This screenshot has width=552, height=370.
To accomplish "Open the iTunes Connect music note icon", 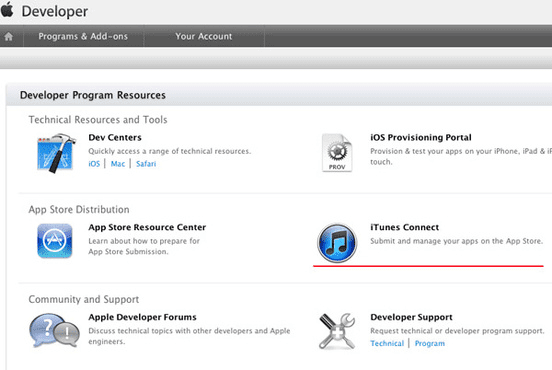I will click(x=337, y=243).
